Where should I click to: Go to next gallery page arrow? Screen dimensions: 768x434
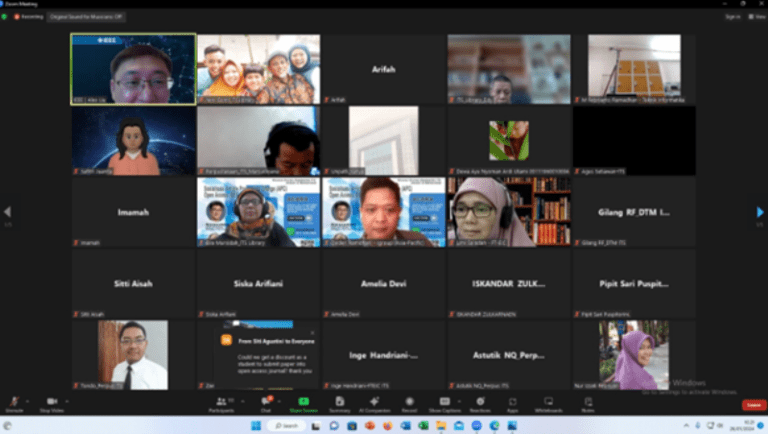click(x=760, y=212)
